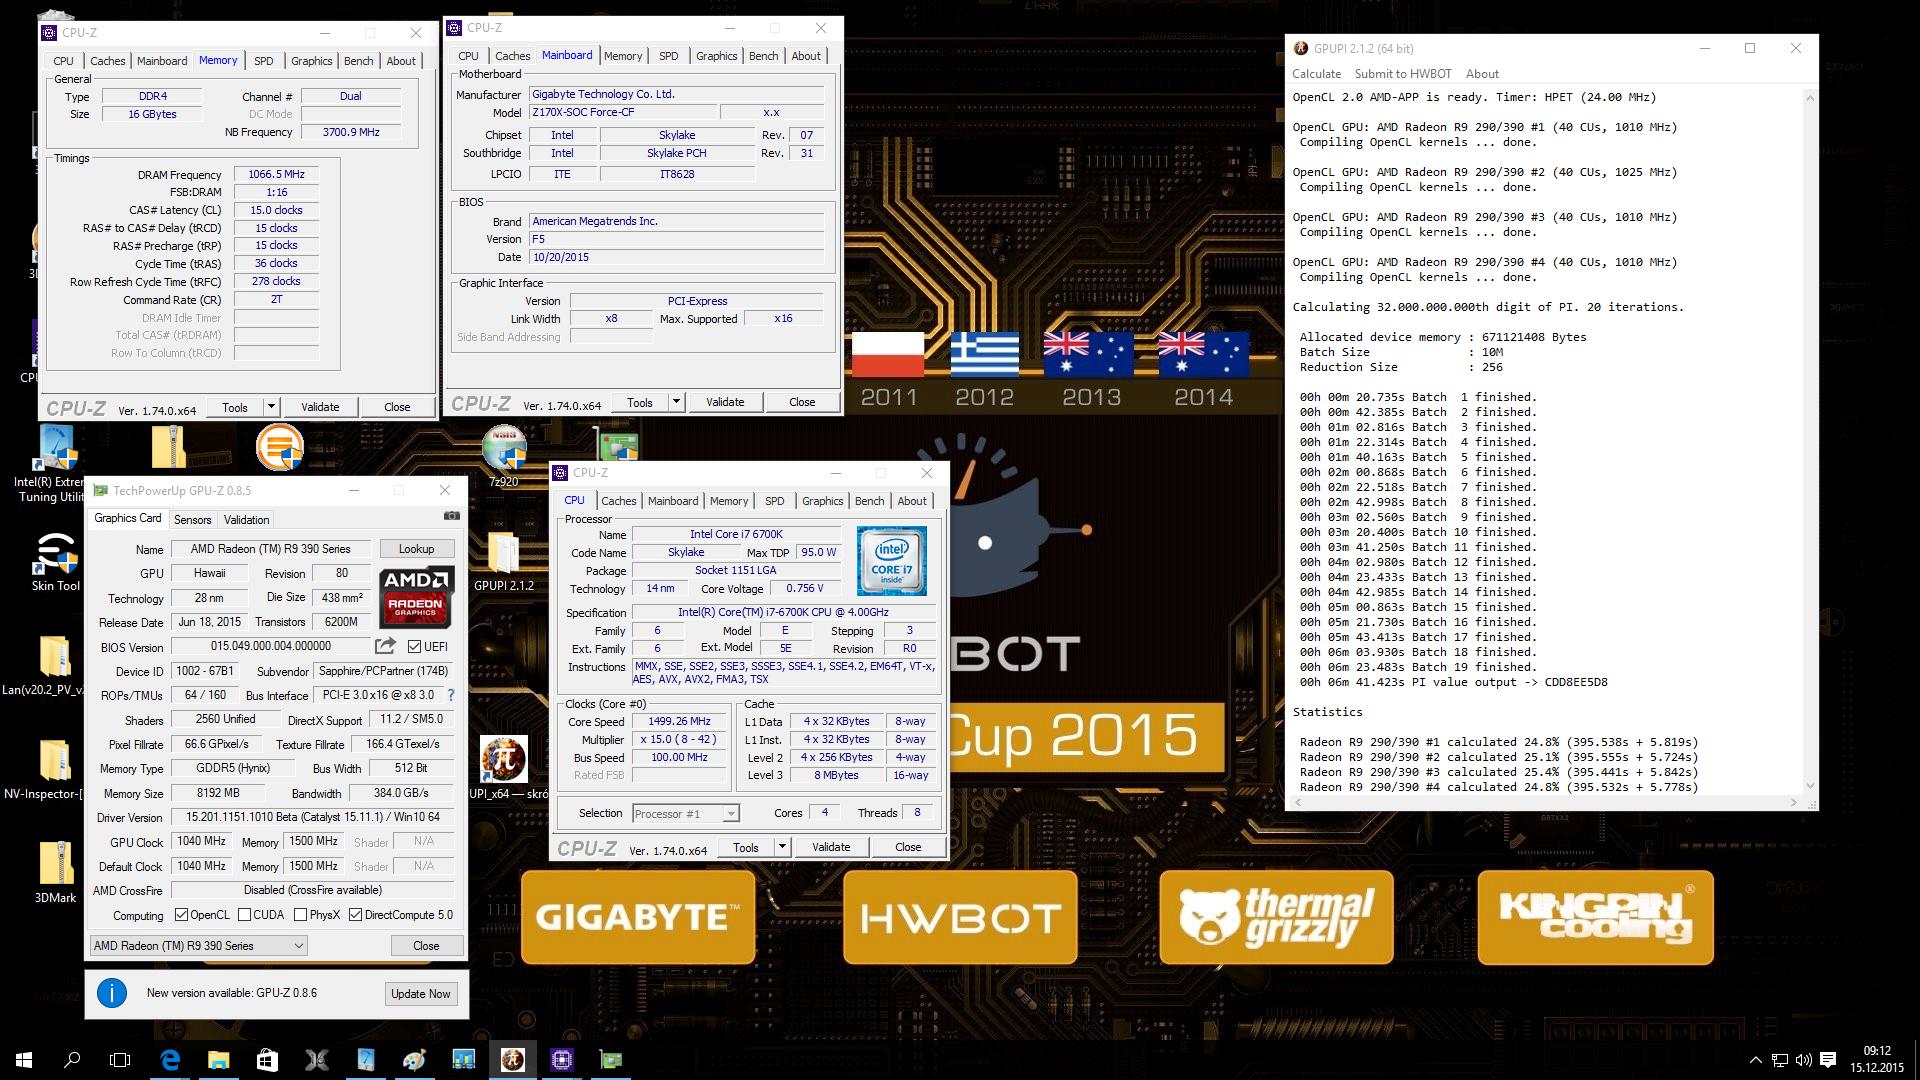Image resolution: width=1920 pixels, height=1080 pixels.
Task: Click the info icon in the GPU-Z update notice
Action: [x=112, y=993]
